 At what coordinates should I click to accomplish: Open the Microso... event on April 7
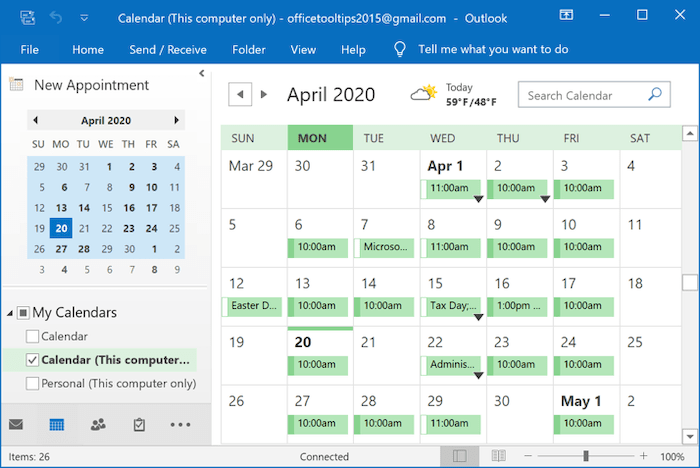384,248
